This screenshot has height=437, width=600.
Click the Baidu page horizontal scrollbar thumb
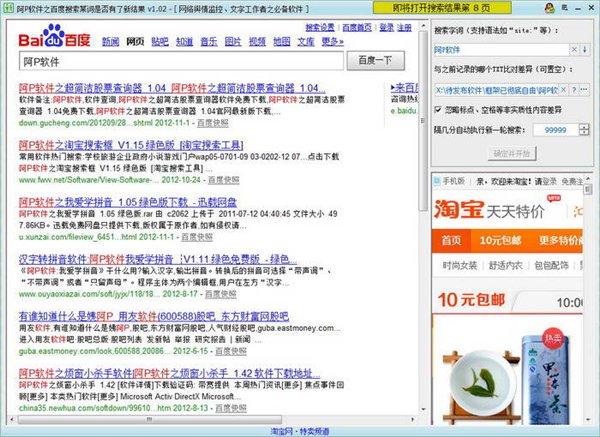(150, 419)
